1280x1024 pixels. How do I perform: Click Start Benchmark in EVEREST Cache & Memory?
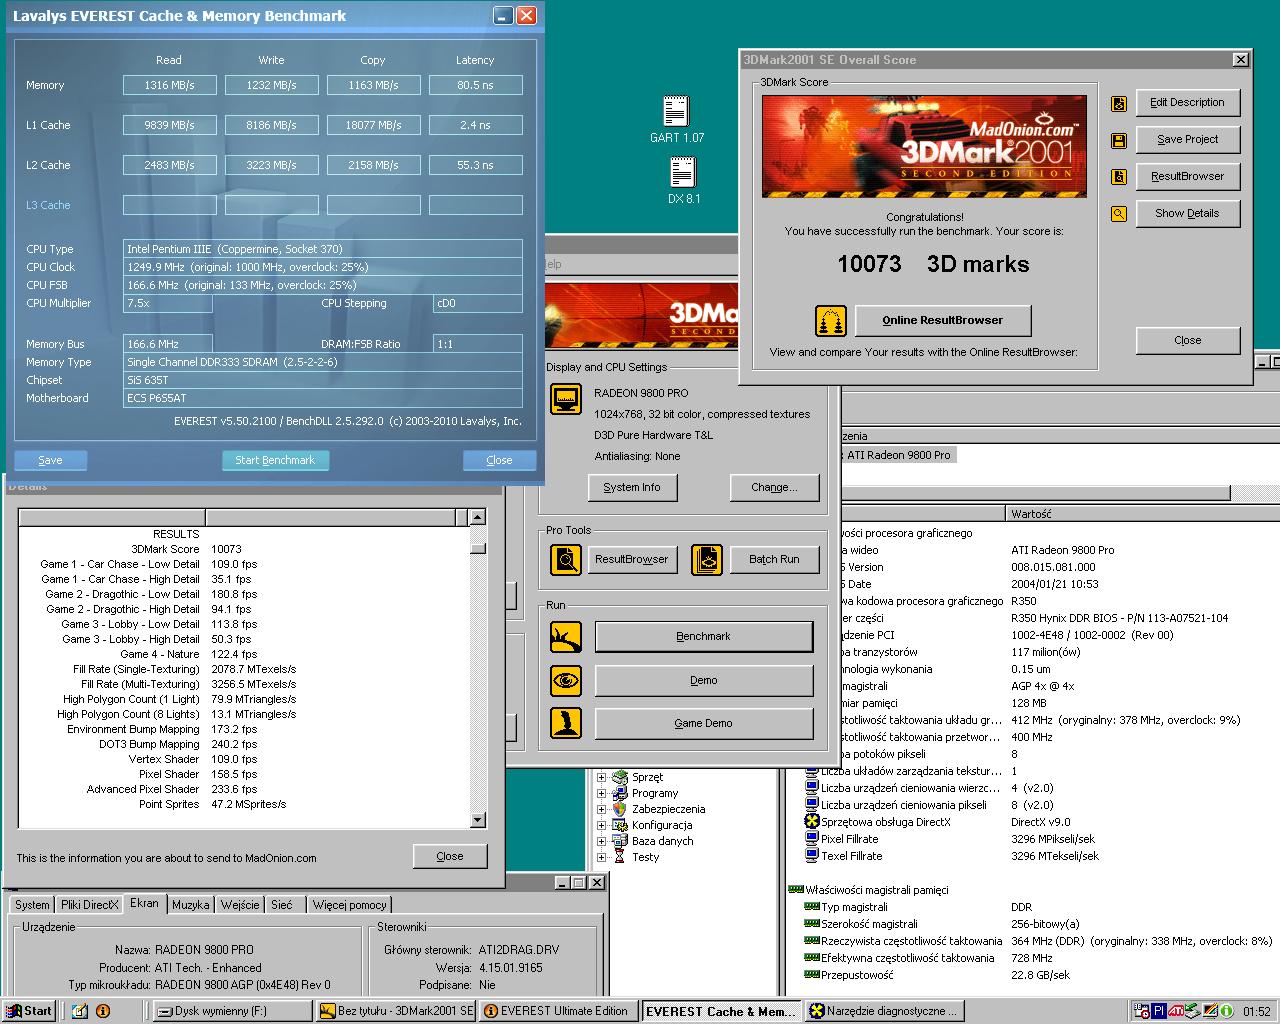[x=275, y=460]
